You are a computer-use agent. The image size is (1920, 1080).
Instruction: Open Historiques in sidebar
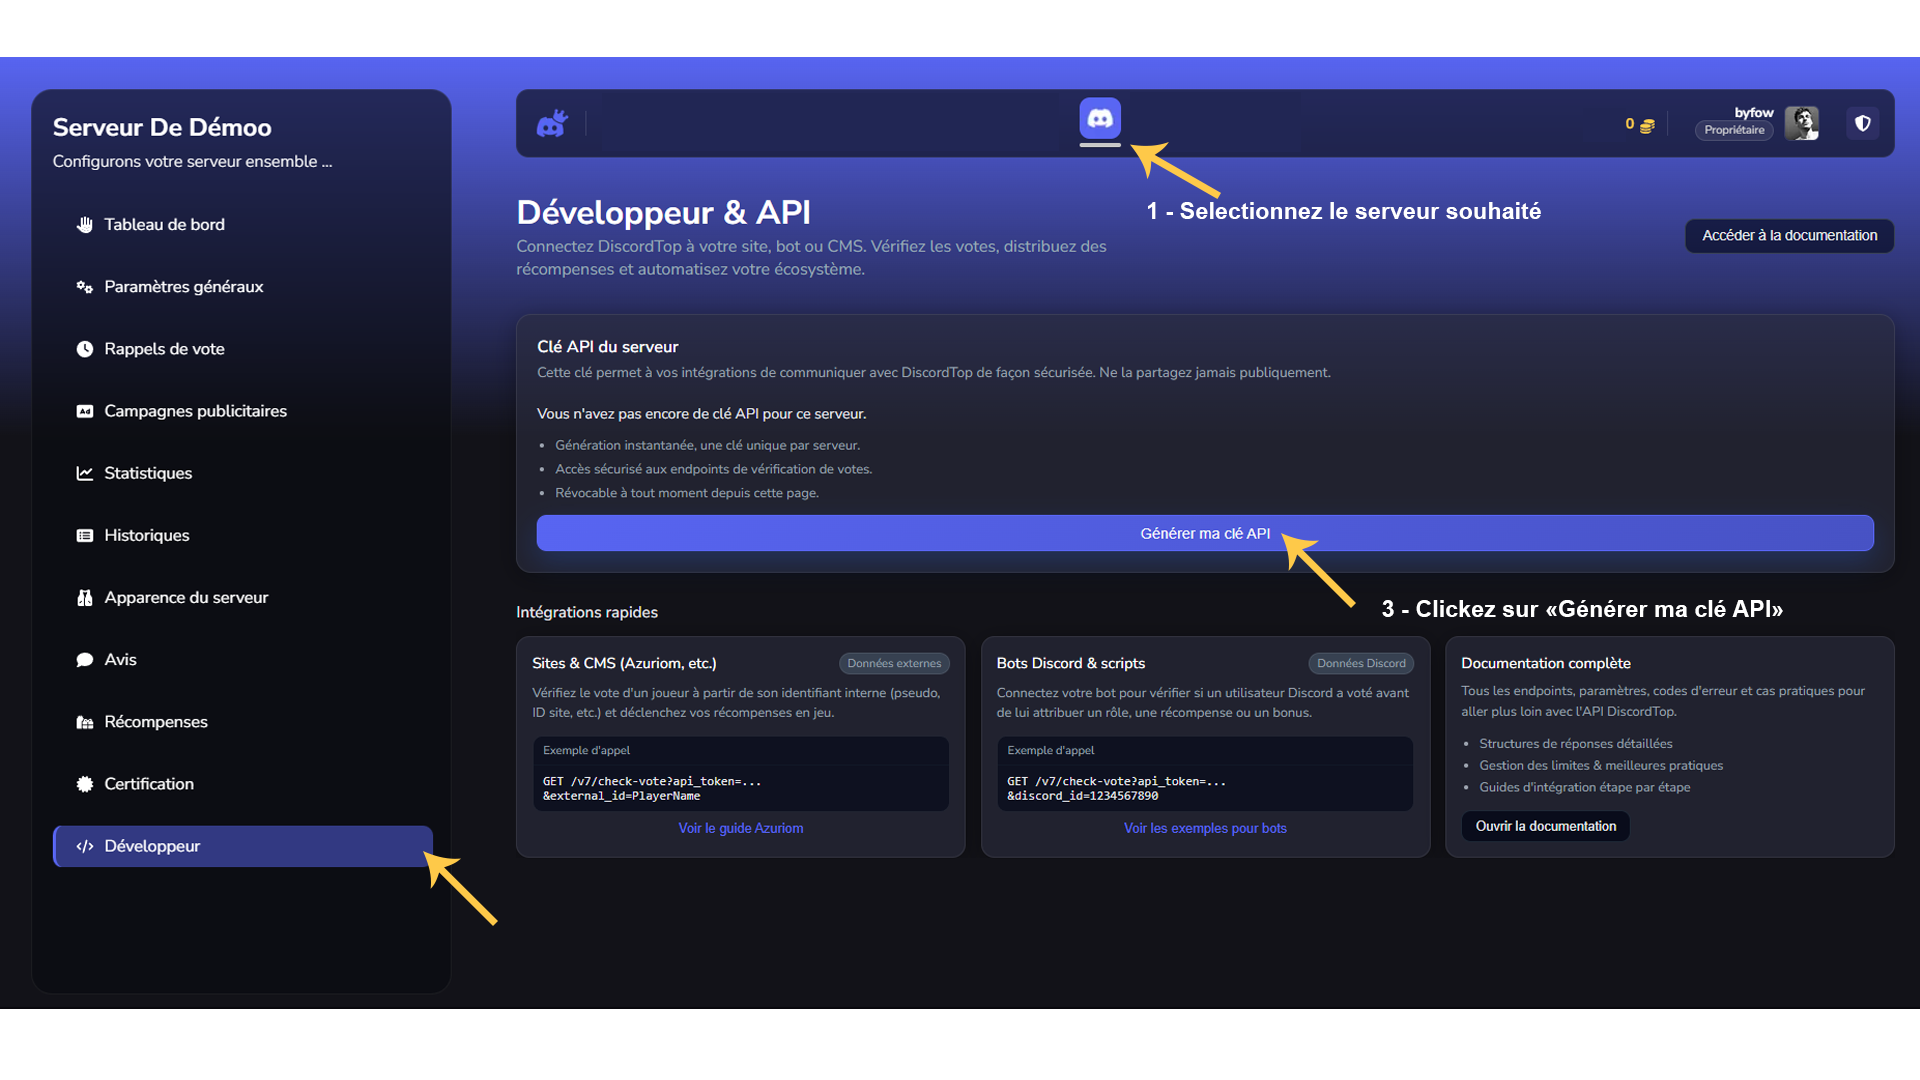pyautogui.click(x=146, y=535)
